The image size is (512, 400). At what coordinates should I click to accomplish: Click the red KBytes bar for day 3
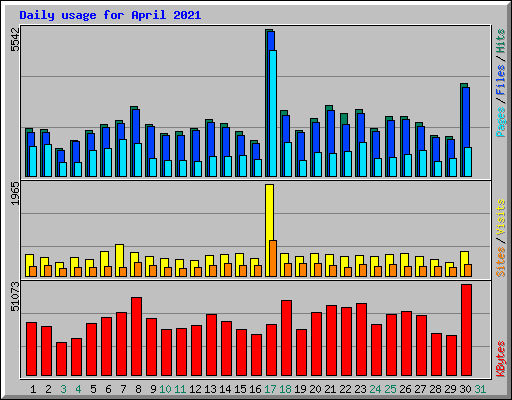[61, 359]
